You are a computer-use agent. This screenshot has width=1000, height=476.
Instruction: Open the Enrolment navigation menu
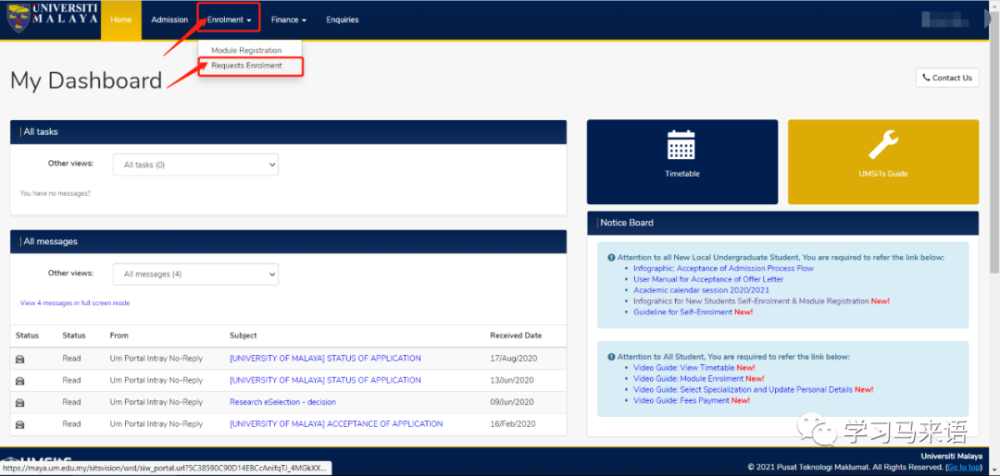tap(228, 20)
